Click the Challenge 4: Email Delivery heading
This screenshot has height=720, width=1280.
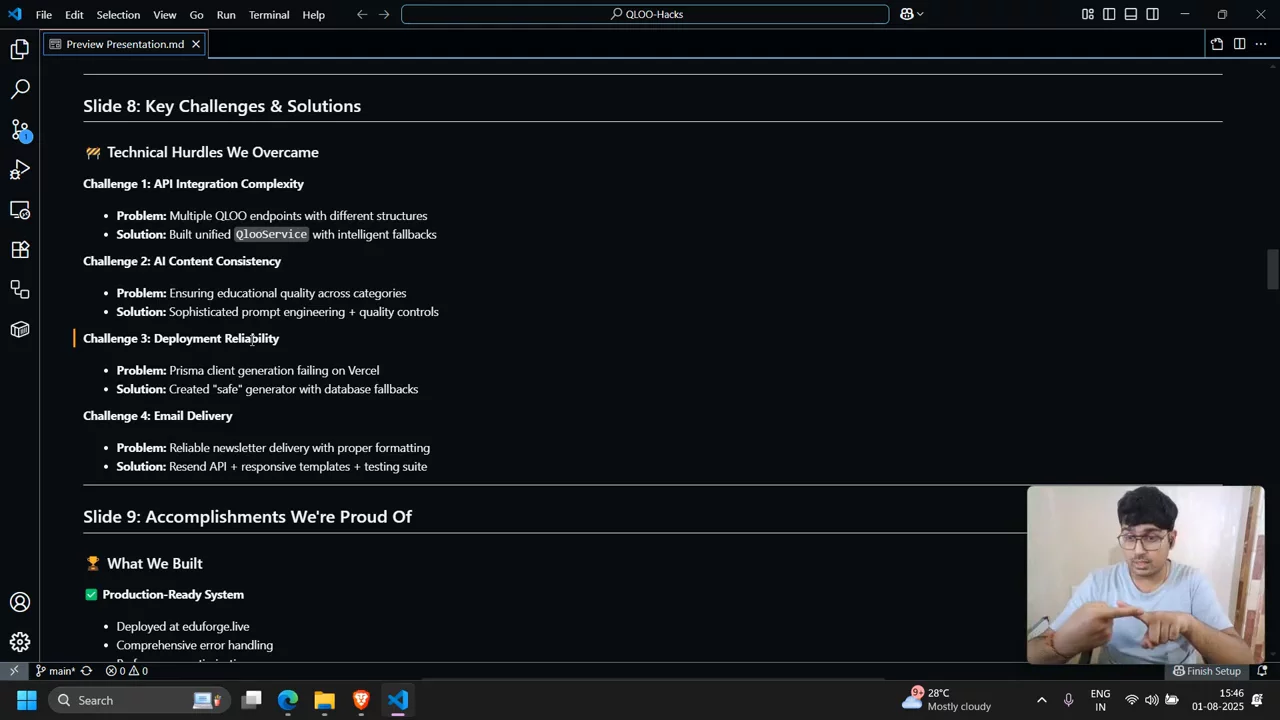[158, 416]
